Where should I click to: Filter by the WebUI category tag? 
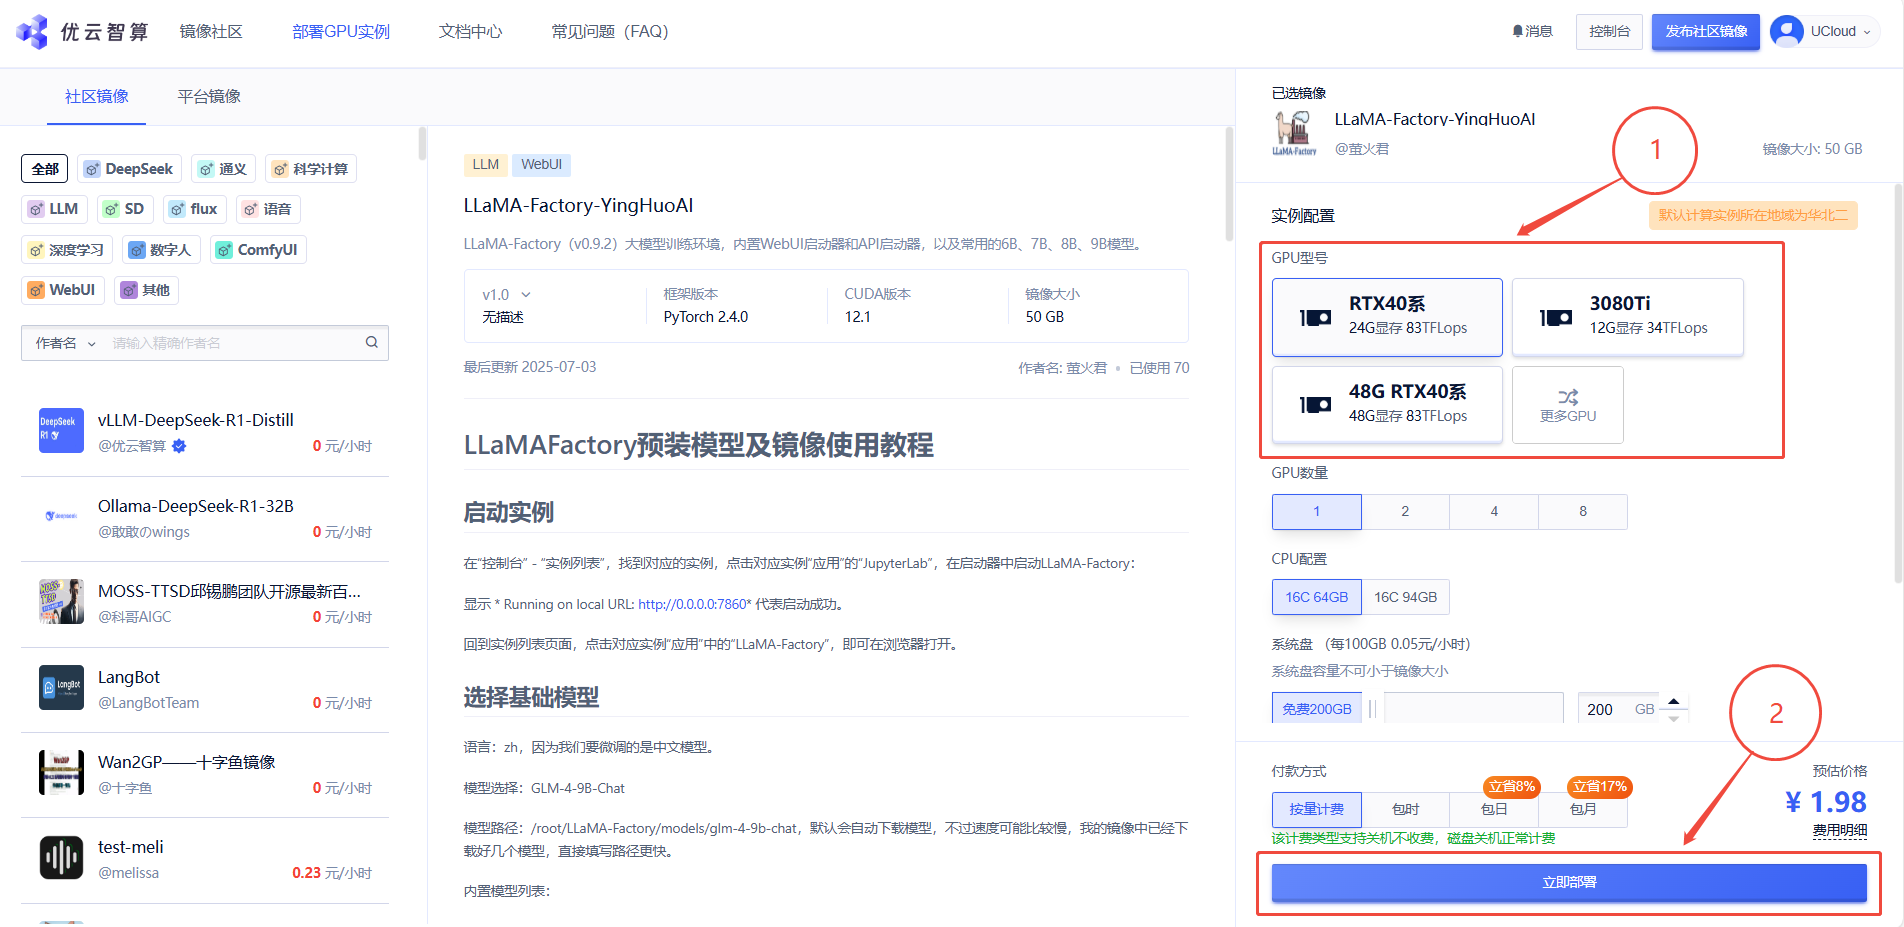pyautogui.click(x=62, y=290)
